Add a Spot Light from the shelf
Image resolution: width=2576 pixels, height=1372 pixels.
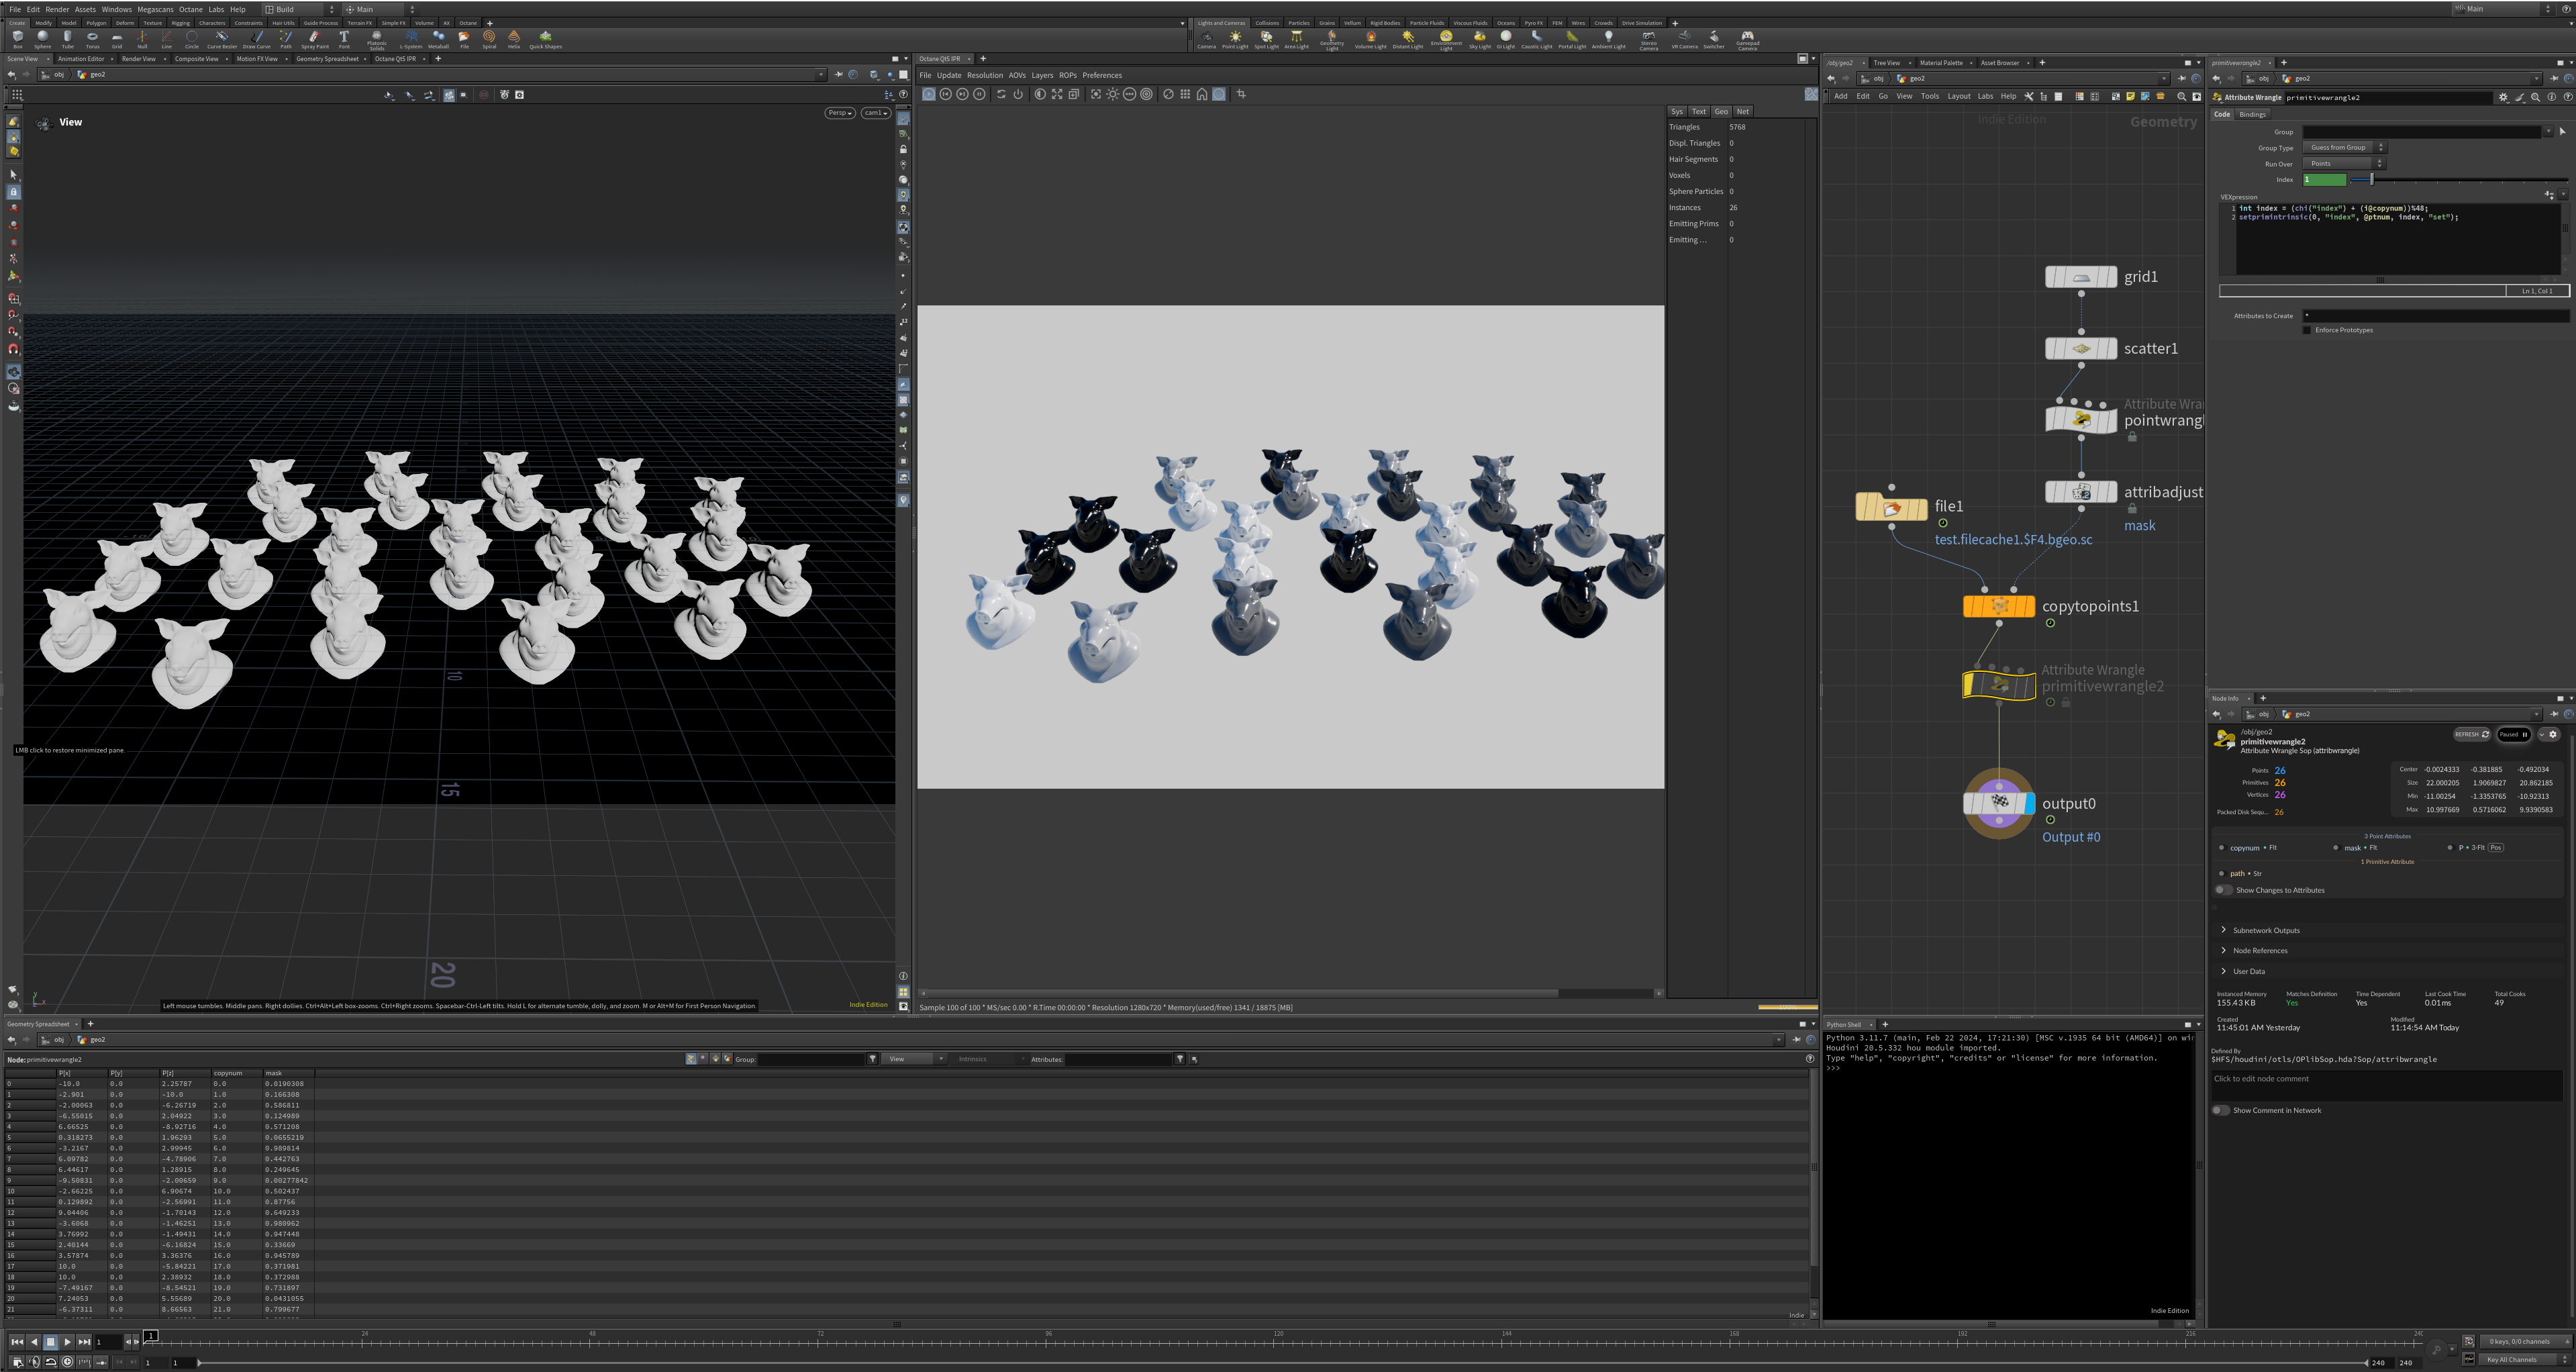pos(1266,39)
